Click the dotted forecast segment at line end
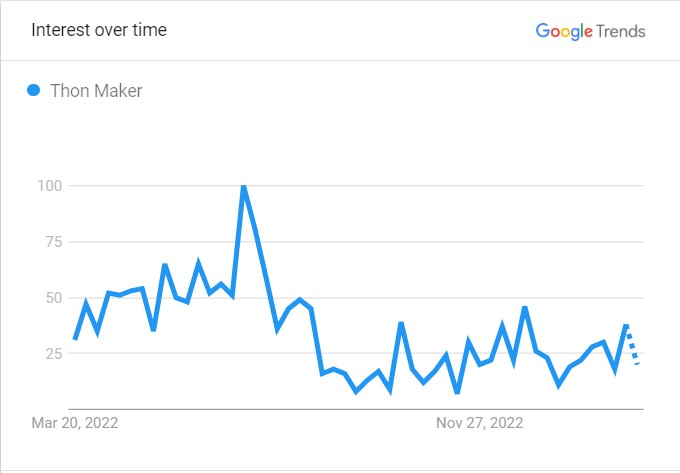 tap(632, 345)
